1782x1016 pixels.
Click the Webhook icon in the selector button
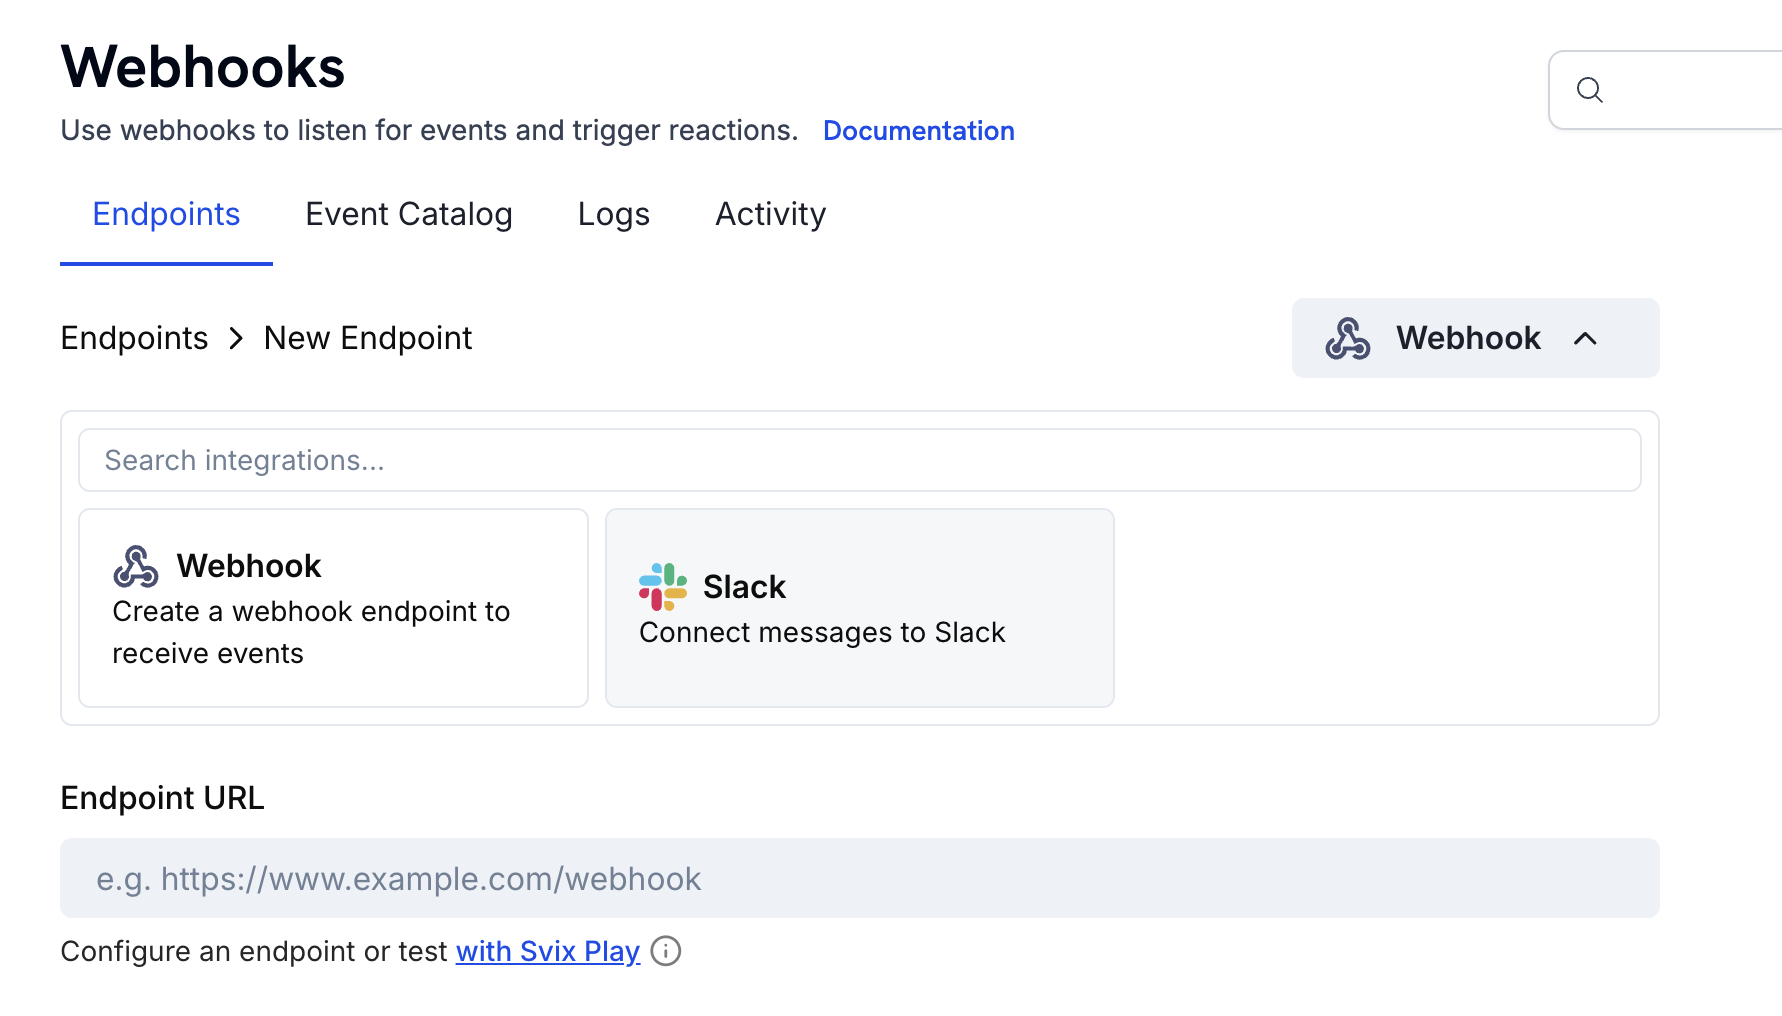(x=1349, y=338)
